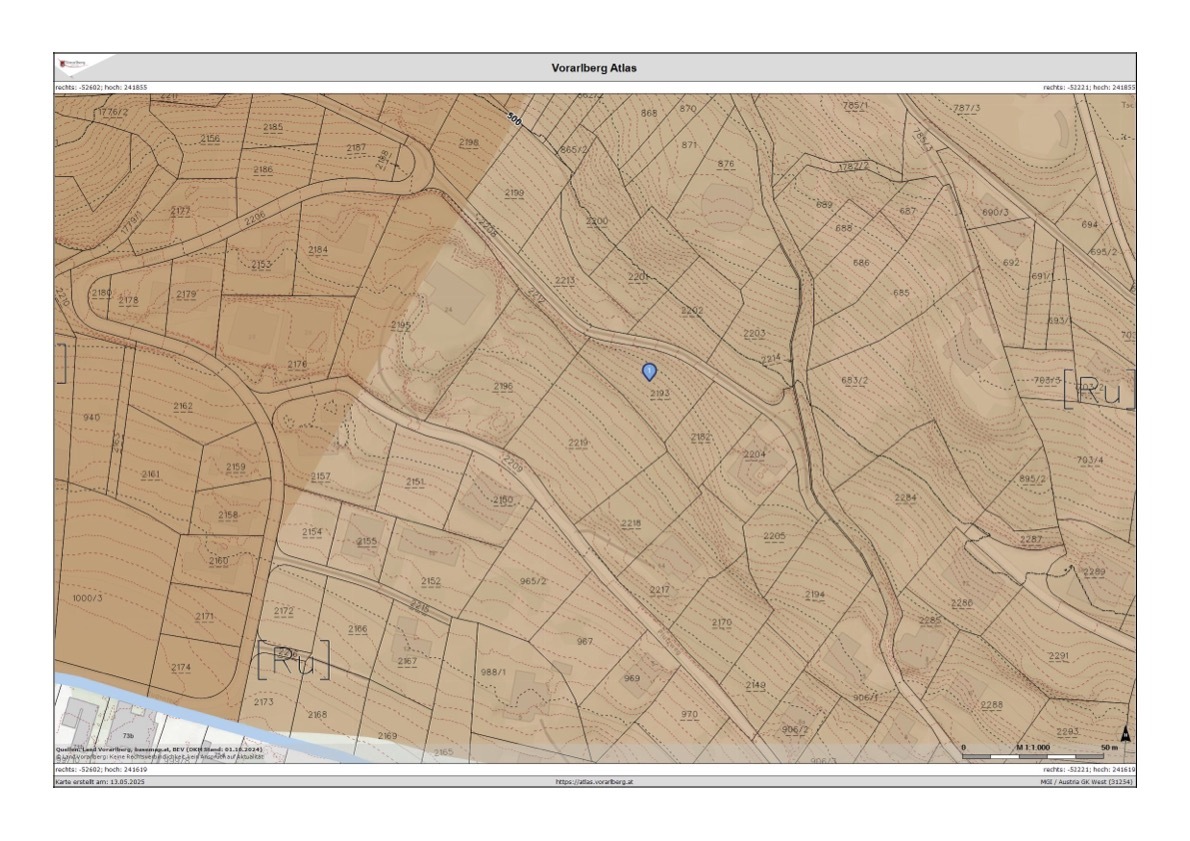Screen dimensions: 1190x841
Task: Select parcel number 2219 on the map
Action: point(578,443)
